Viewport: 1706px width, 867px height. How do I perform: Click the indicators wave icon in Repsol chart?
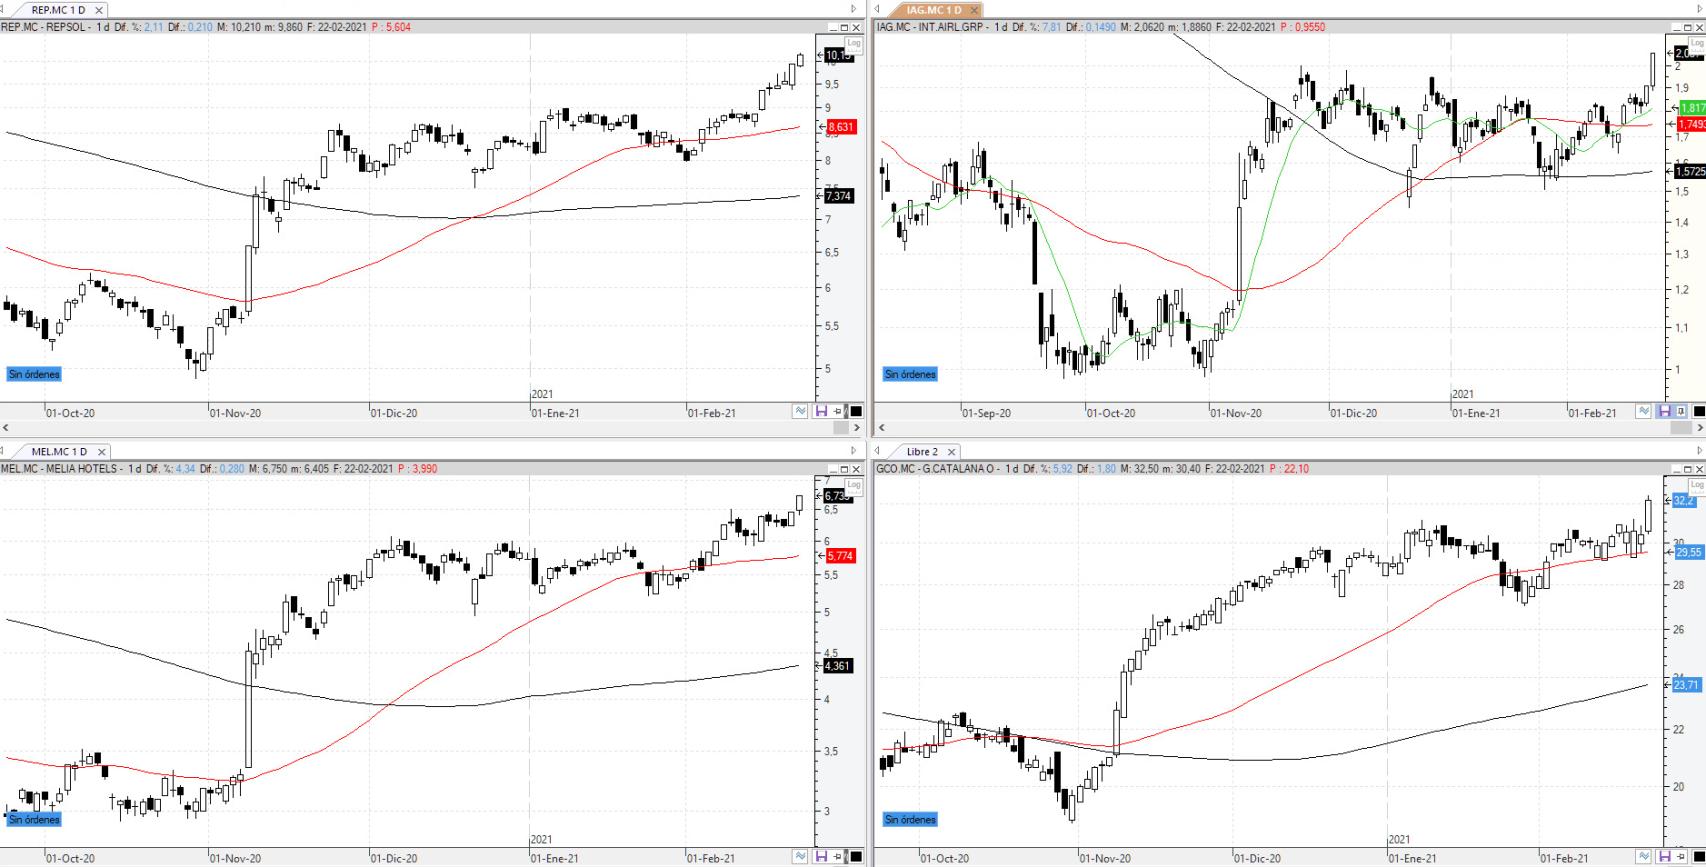click(801, 411)
